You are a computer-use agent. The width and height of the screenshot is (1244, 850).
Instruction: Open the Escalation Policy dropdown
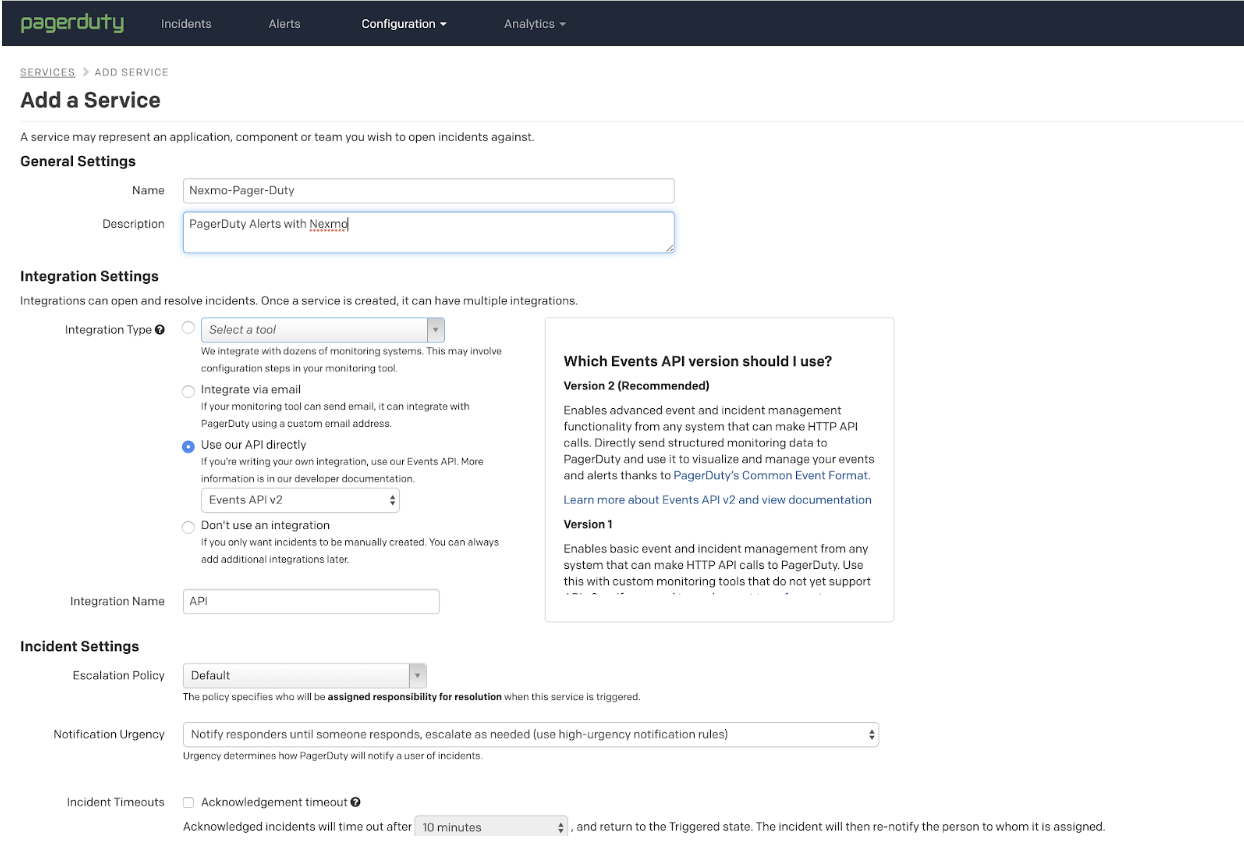pos(305,675)
